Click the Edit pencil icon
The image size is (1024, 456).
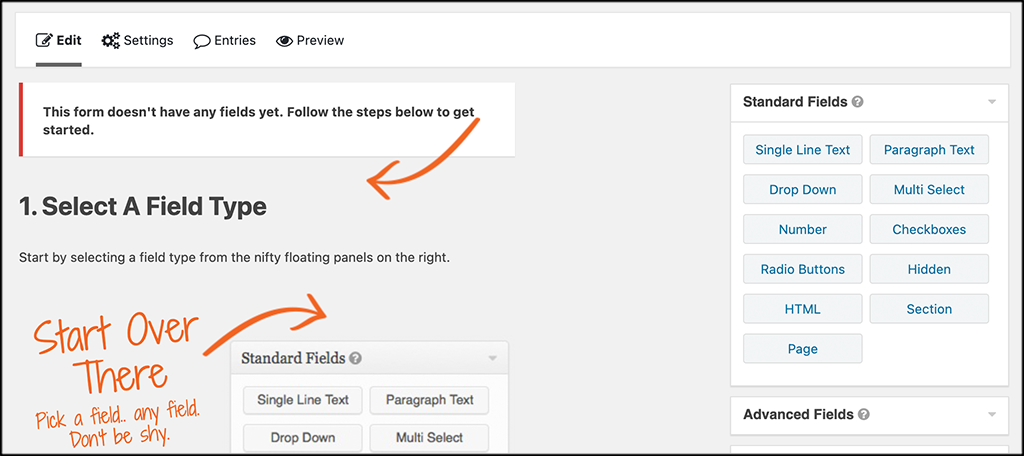pyautogui.click(x=44, y=41)
